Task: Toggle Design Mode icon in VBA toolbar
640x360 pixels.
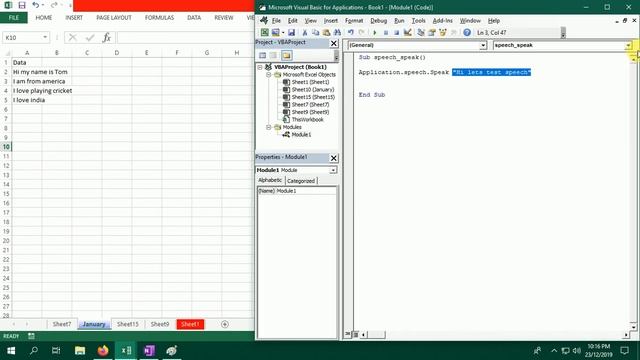Action: coord(407,32)
